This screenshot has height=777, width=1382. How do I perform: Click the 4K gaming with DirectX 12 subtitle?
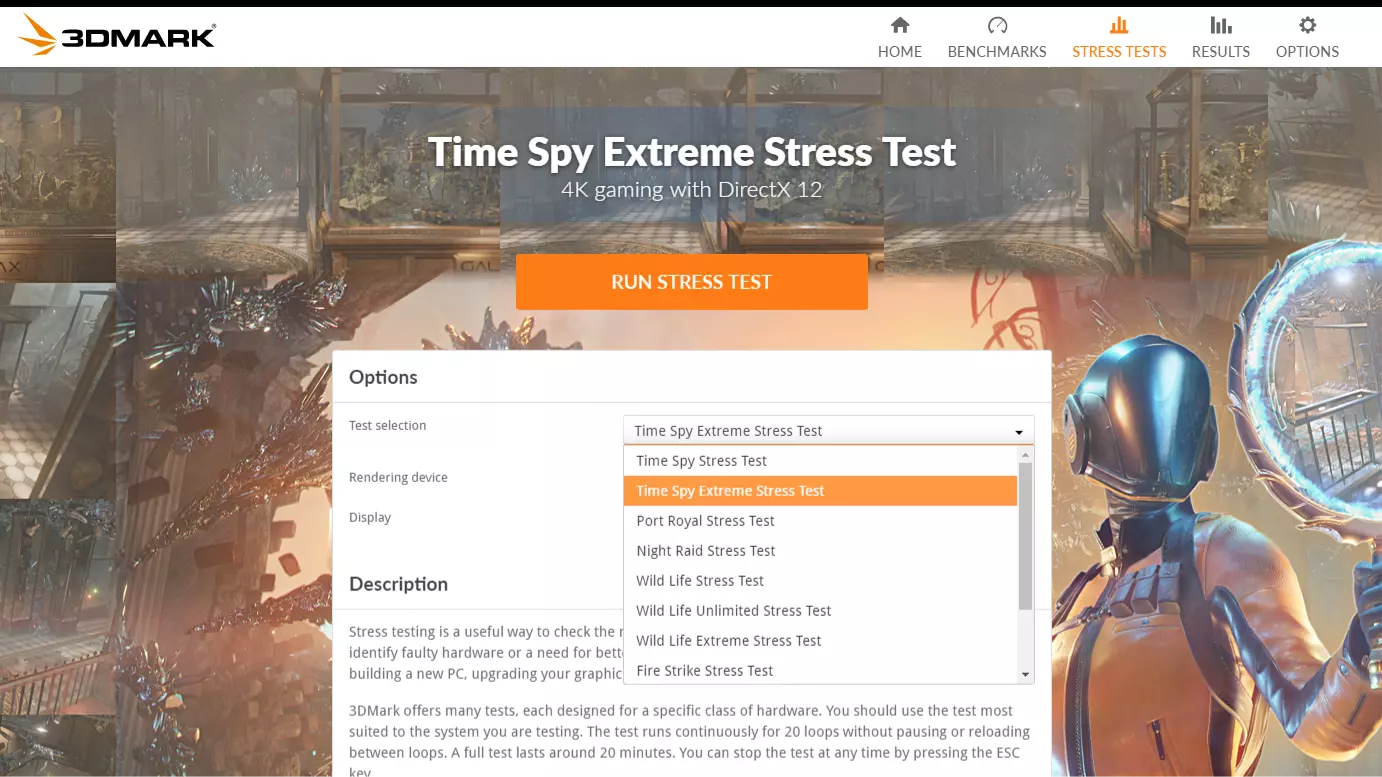(692, 189)
